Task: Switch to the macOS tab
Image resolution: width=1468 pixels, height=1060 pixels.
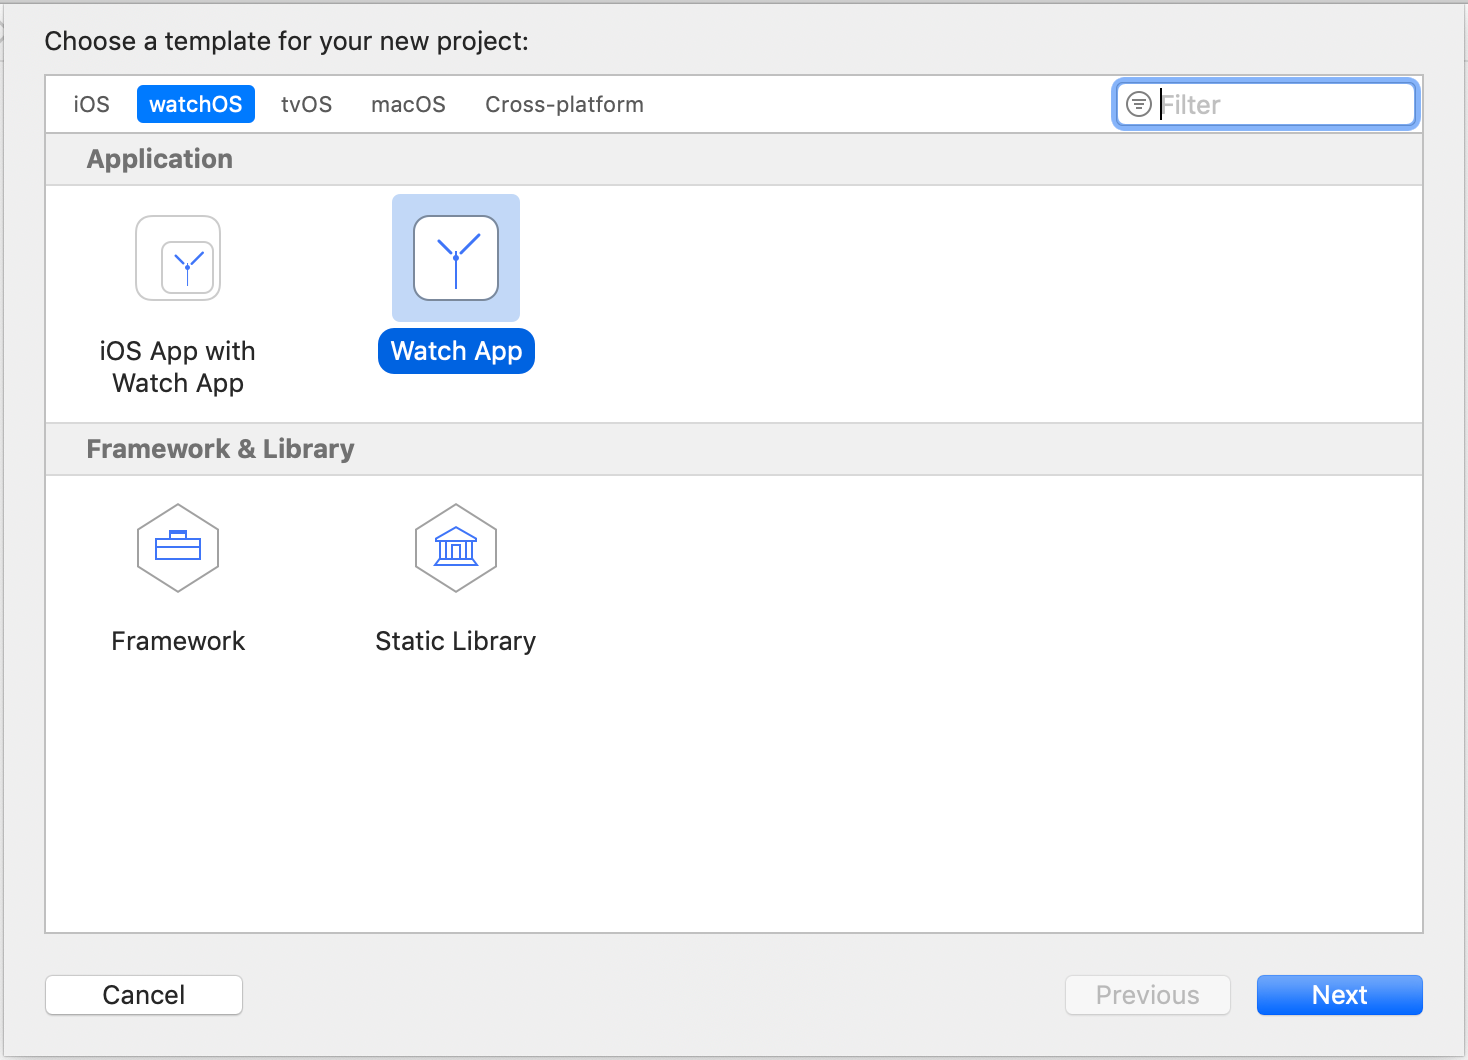Action: [408, 104]
